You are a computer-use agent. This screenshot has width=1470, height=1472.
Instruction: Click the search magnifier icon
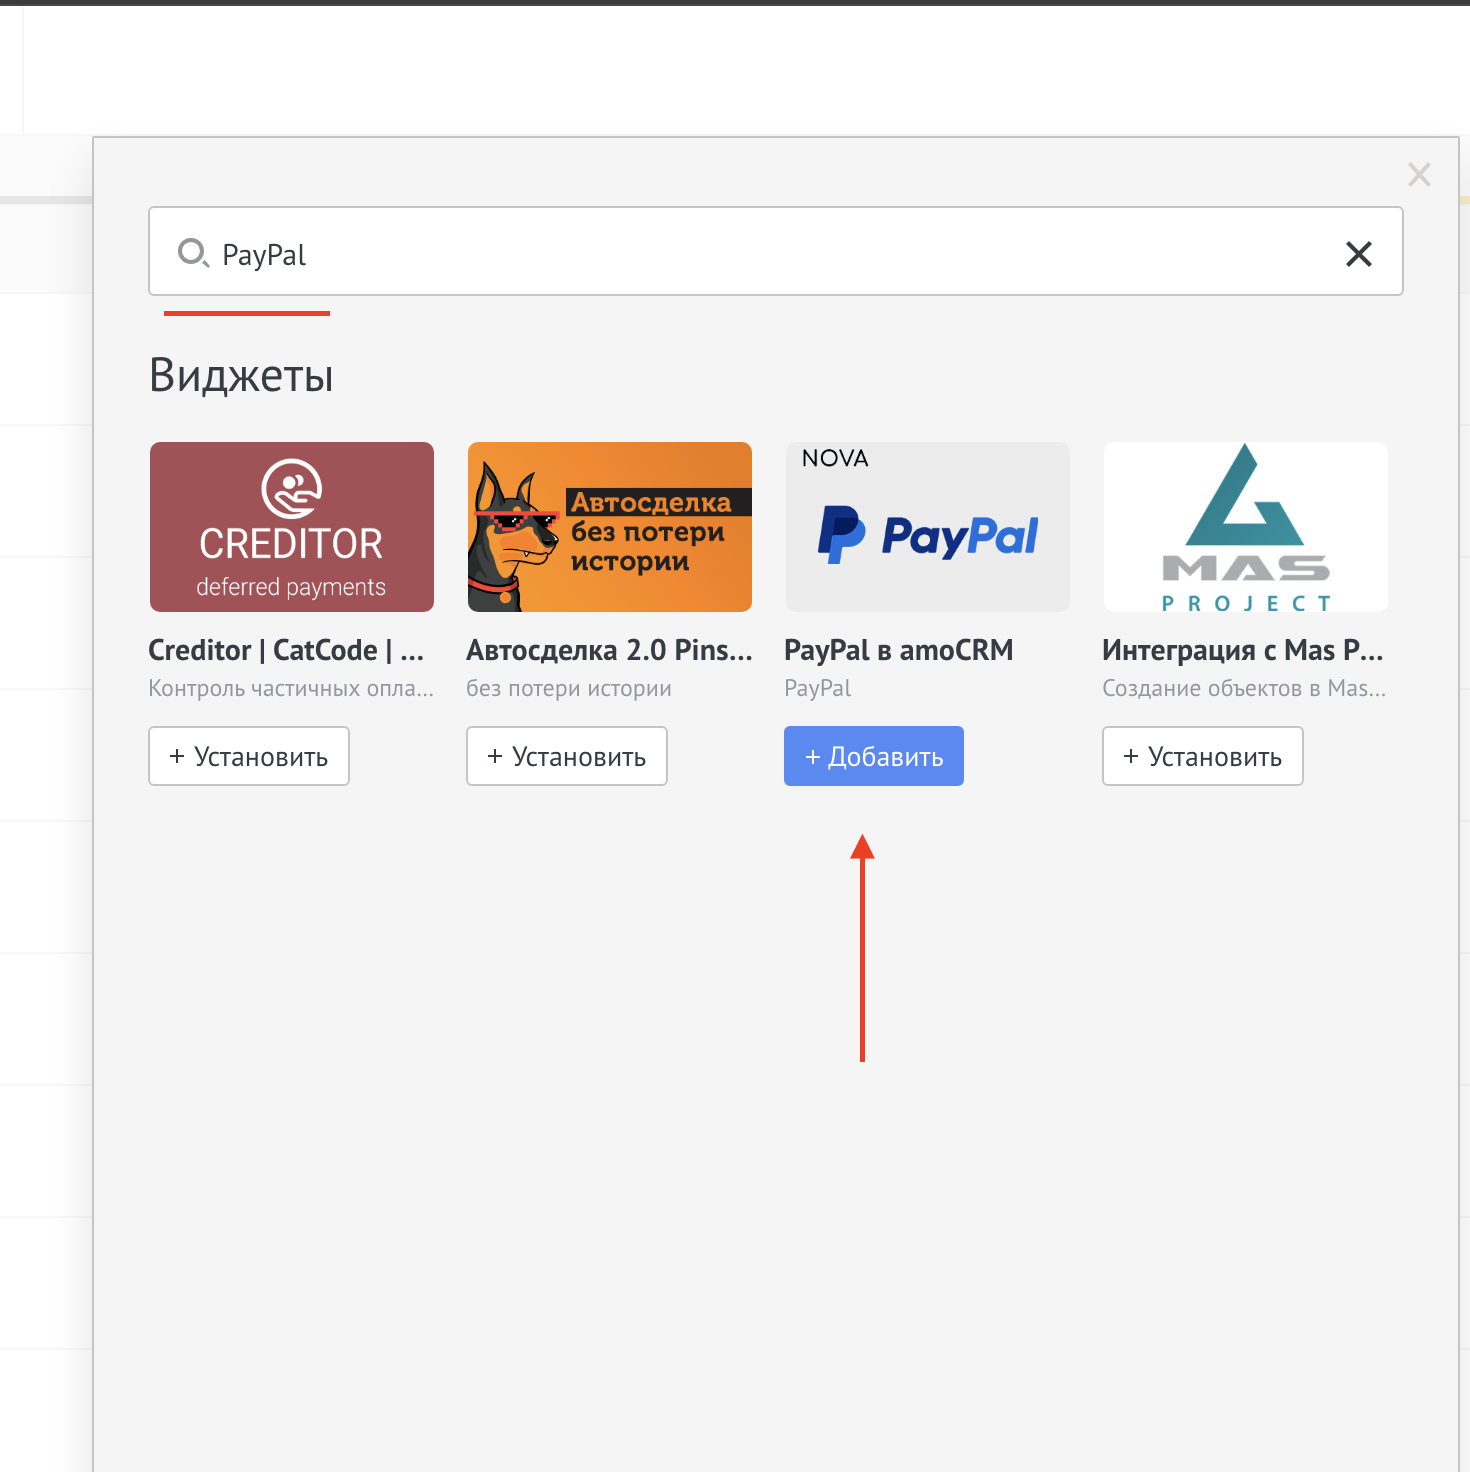[x=193, y=253]
